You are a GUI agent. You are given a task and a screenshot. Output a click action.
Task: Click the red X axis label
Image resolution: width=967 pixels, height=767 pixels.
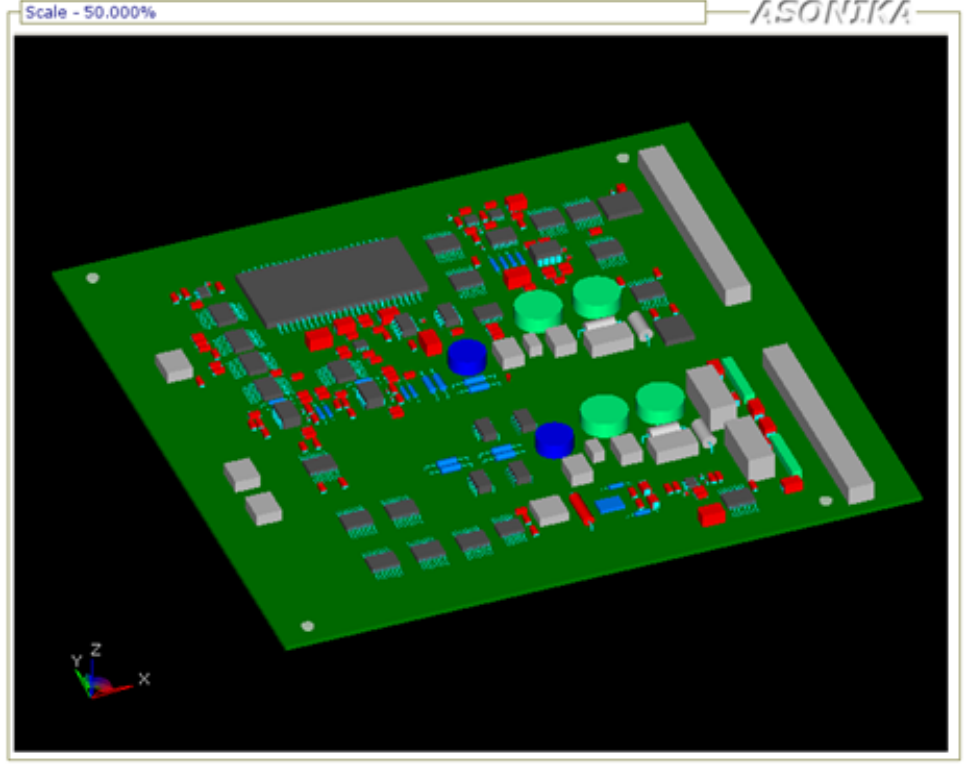(x=144, y=679)
